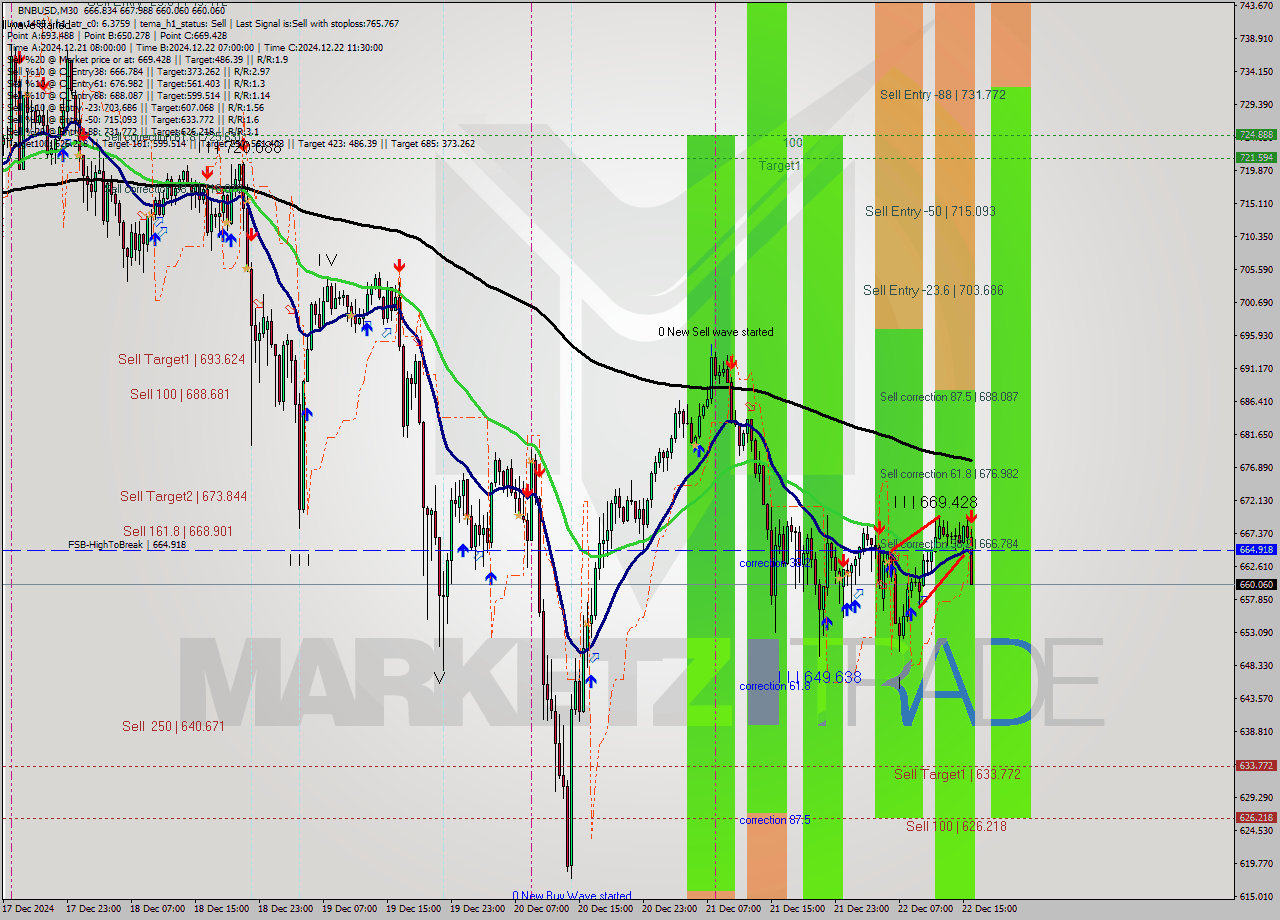Click the 700.670 price axis value
This screenshot has height=920, width=1280.
pos(1256,302)
